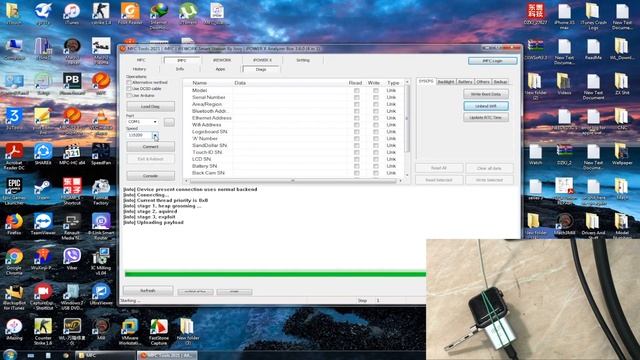Switch to the History sub-tab
The width and height of the screenshot is (640, 360).
(140, 69)
